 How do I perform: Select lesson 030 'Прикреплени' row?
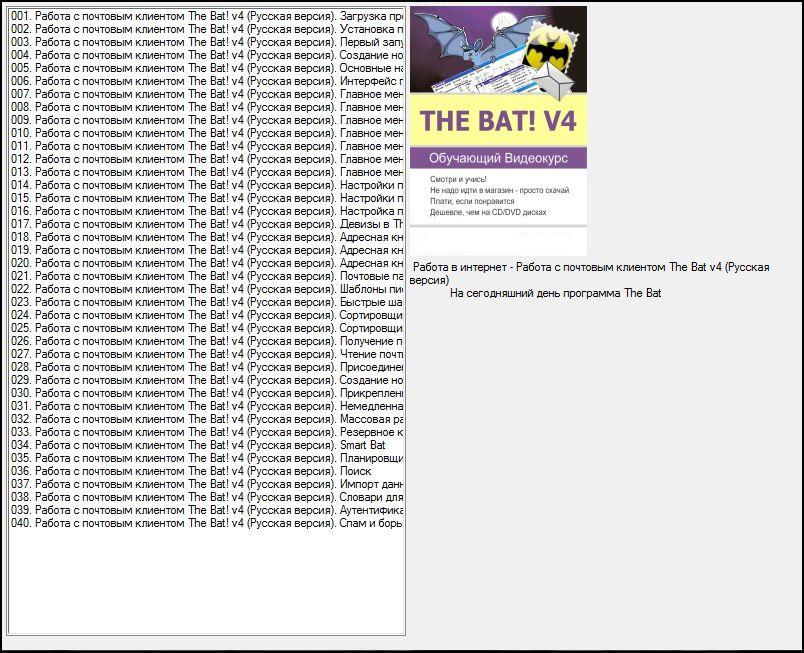tap(207, 393)
